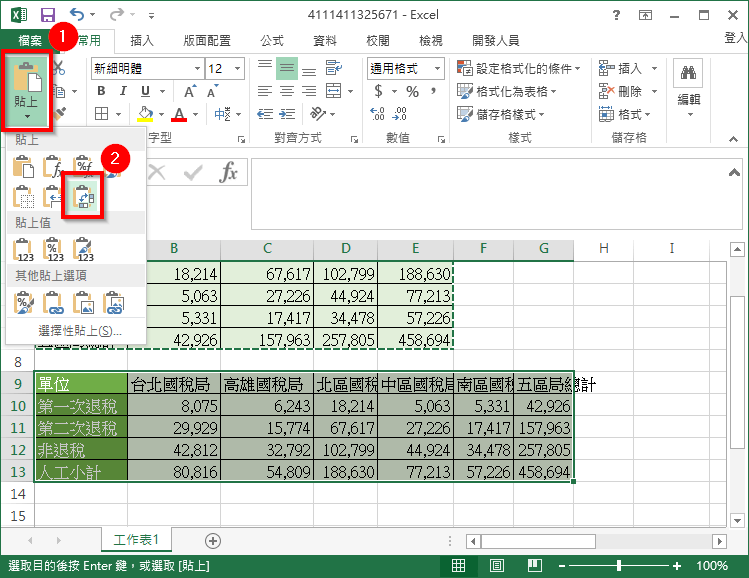Increase font size with large A icon
Screen dimensions: 749x578
click(x=190, y=91)
